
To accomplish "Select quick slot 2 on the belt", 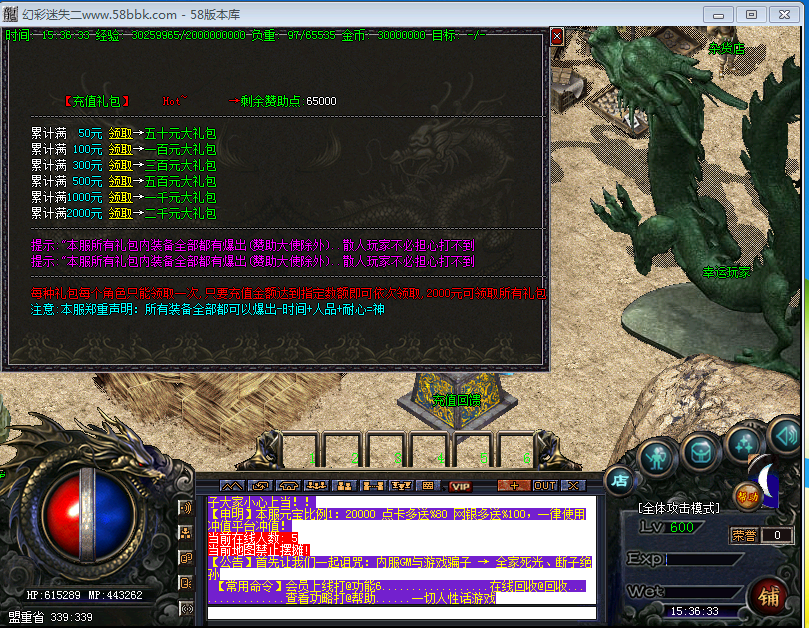I will (x=345, y=450).
